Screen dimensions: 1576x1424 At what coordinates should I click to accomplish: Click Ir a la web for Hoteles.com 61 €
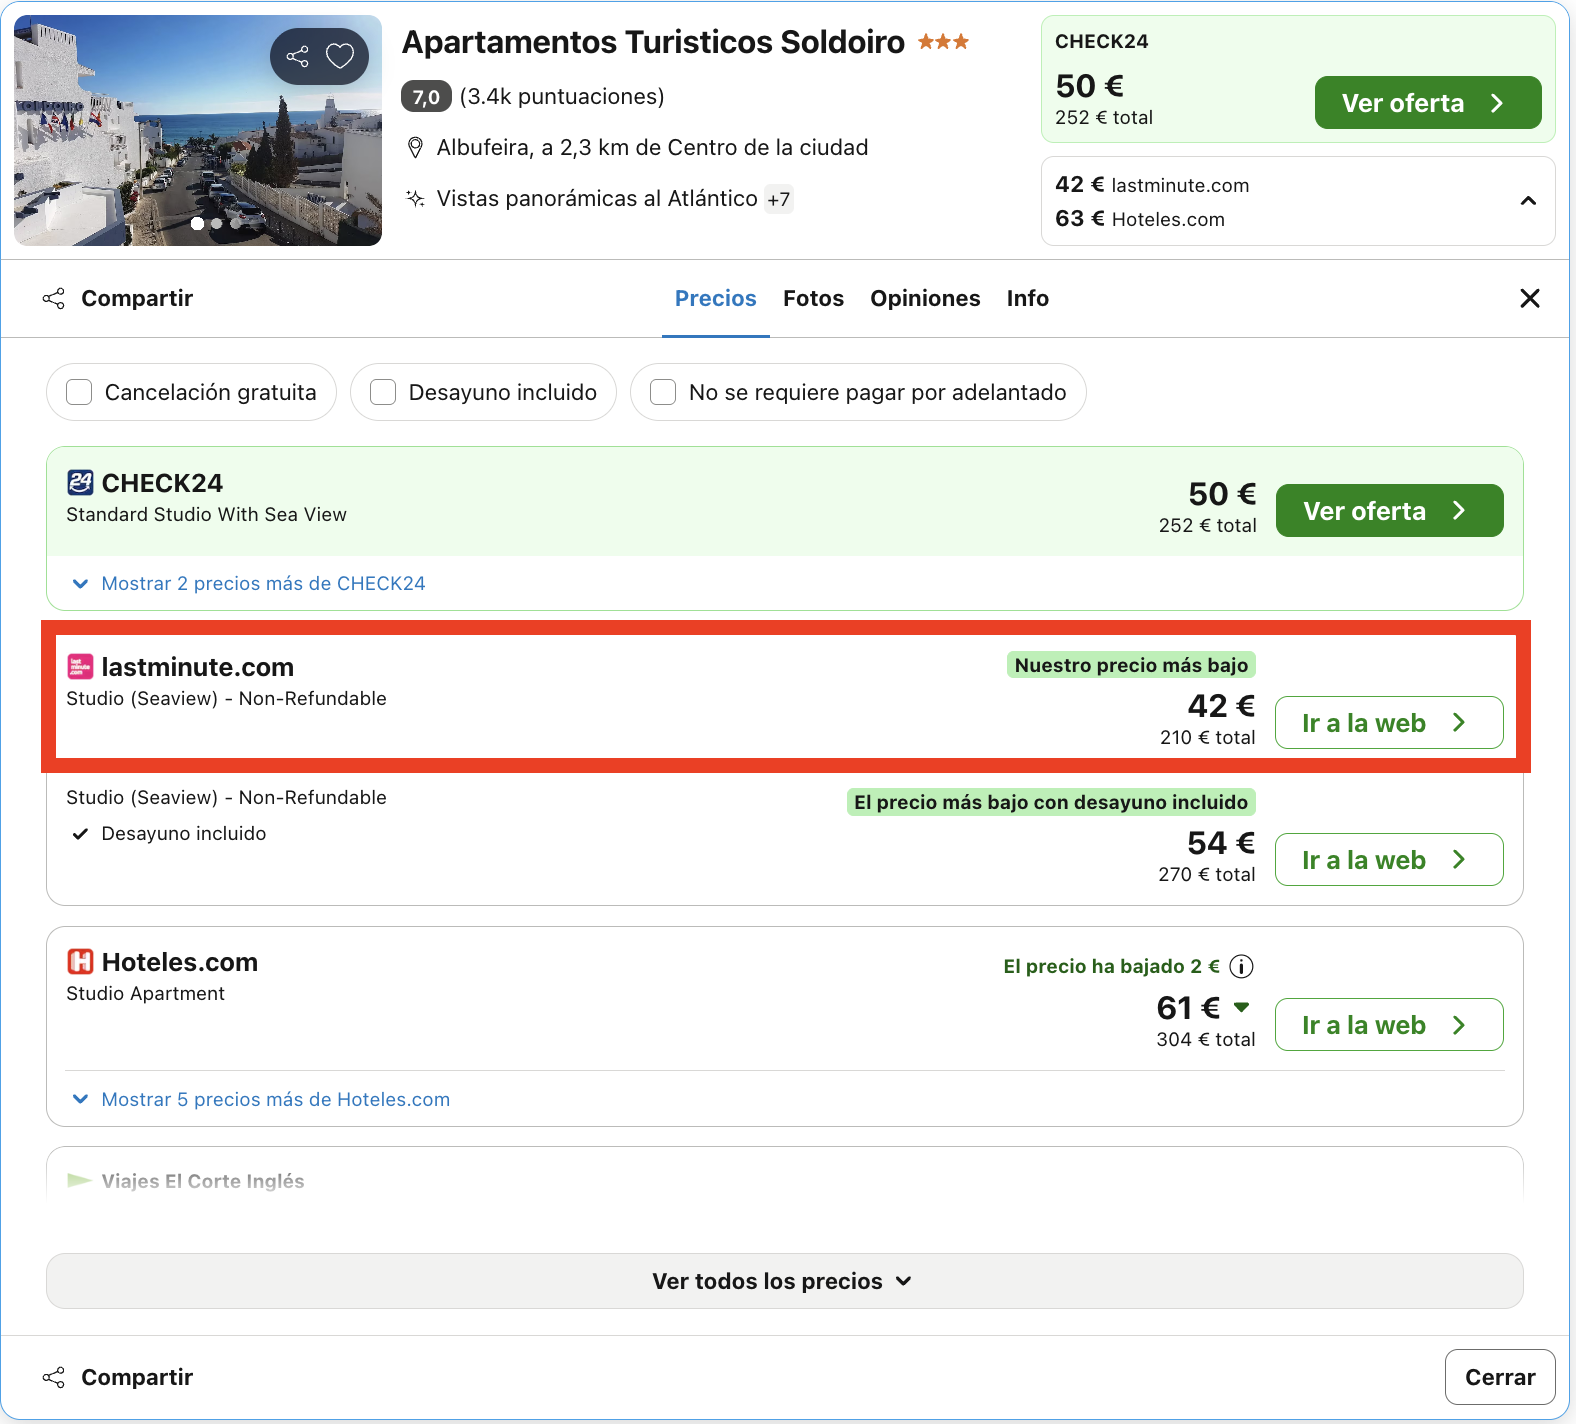point(1390,1025)
